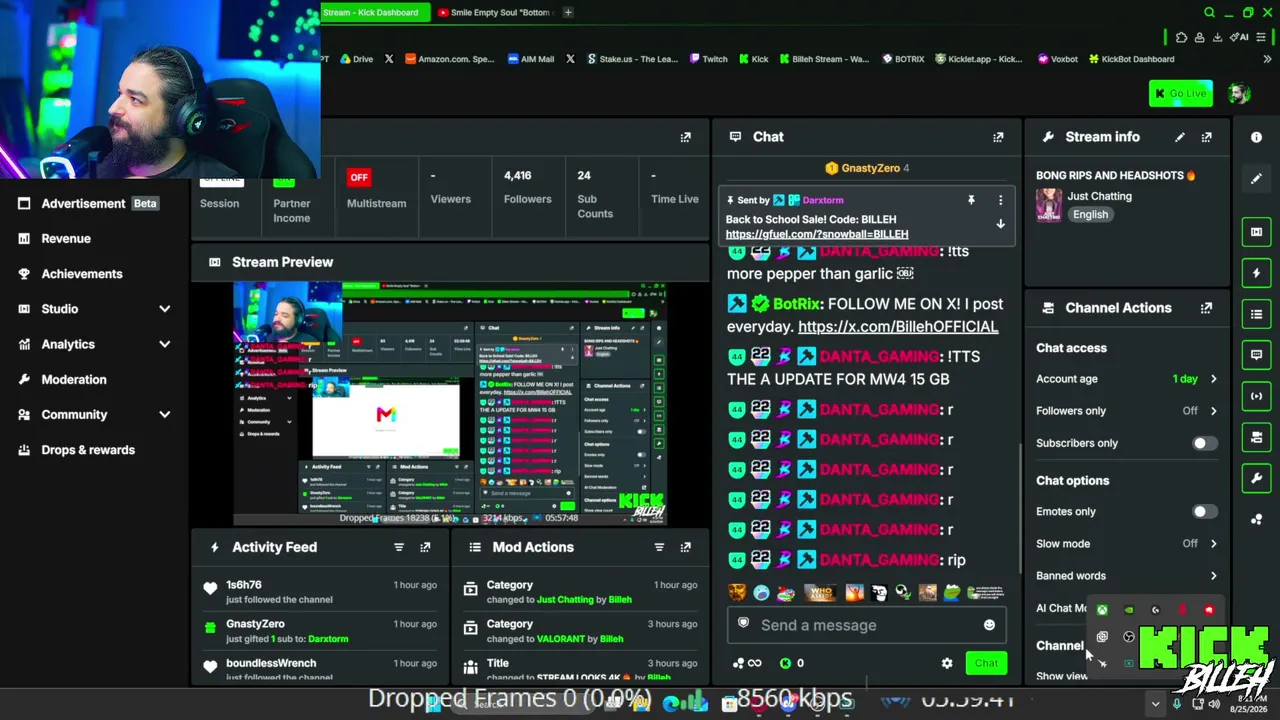Toggle the chat panel icon in right sidebar
The image size is (1280, 720).
pyautogui.click(x=1256, y=355)
